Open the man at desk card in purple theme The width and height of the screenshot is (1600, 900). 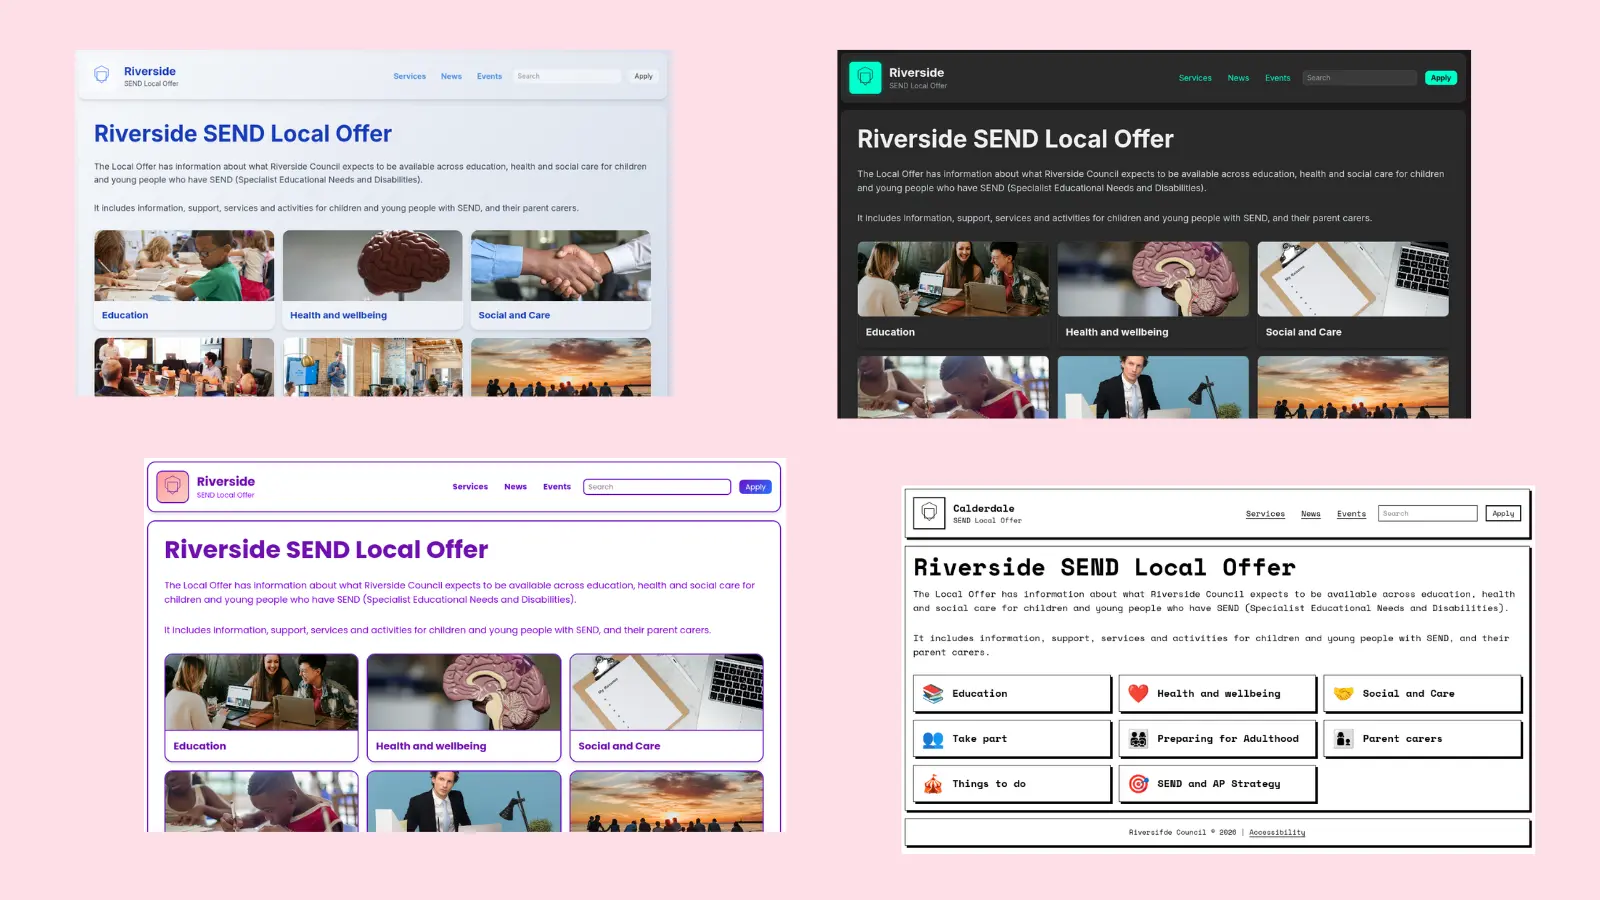(x=464, y=801)
